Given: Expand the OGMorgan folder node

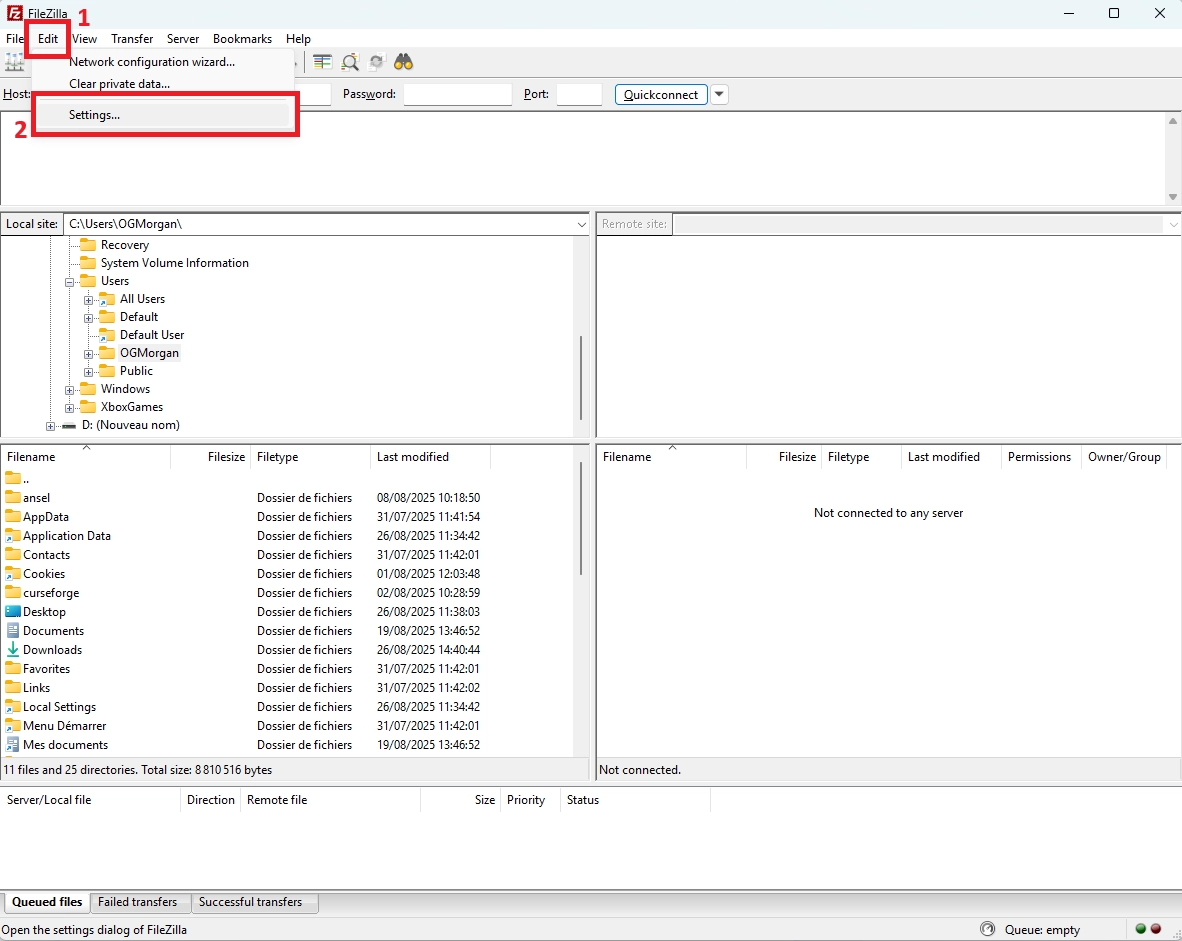Looking at the screenshot, I should click(88, 354).
